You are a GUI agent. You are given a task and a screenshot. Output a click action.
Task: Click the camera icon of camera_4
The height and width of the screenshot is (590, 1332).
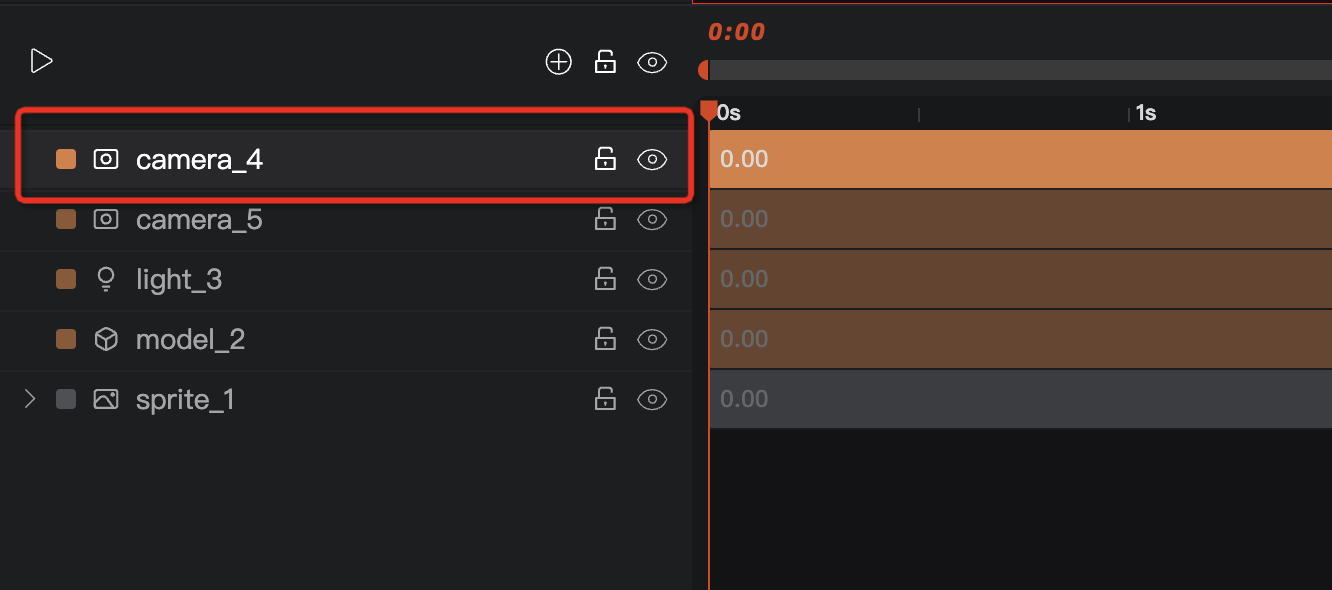pos(106,159)
